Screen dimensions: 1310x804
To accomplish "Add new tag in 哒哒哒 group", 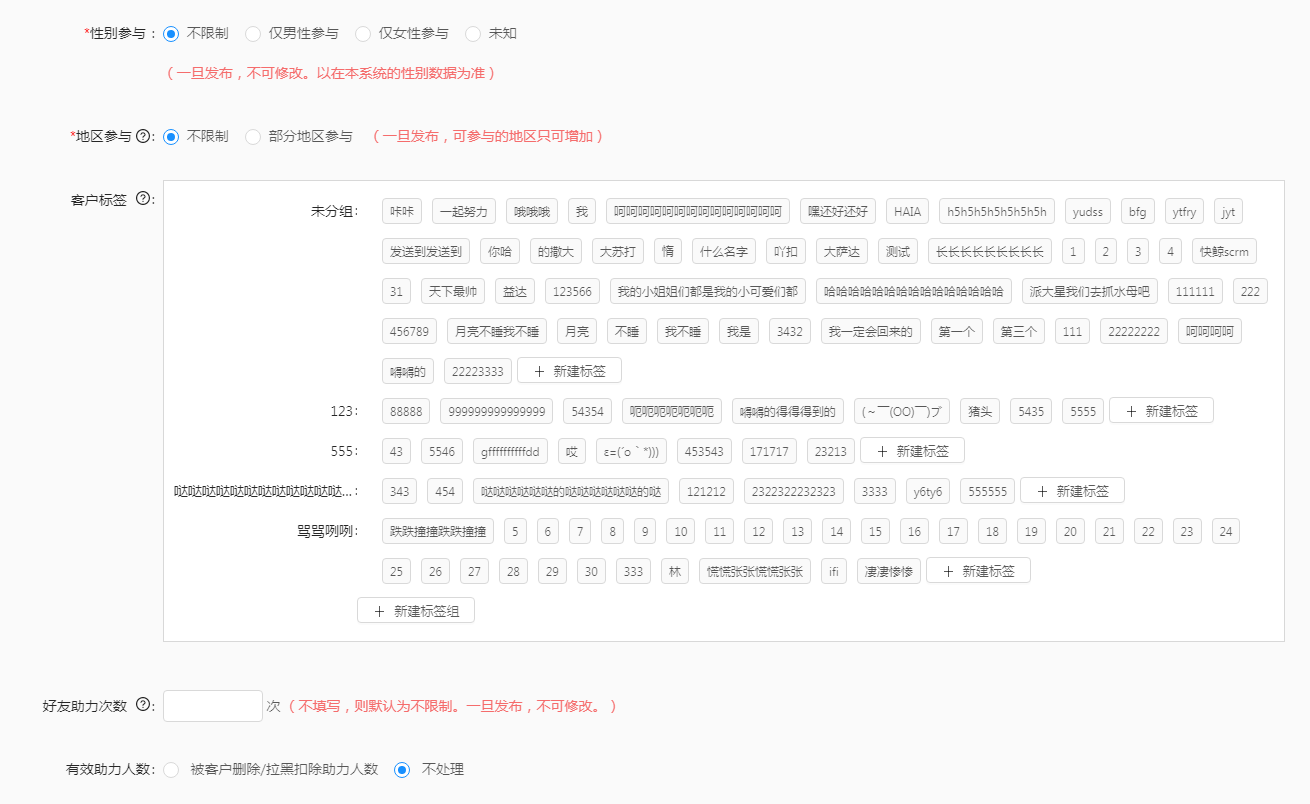I will pyautogui.click(x=1072, y=491).
